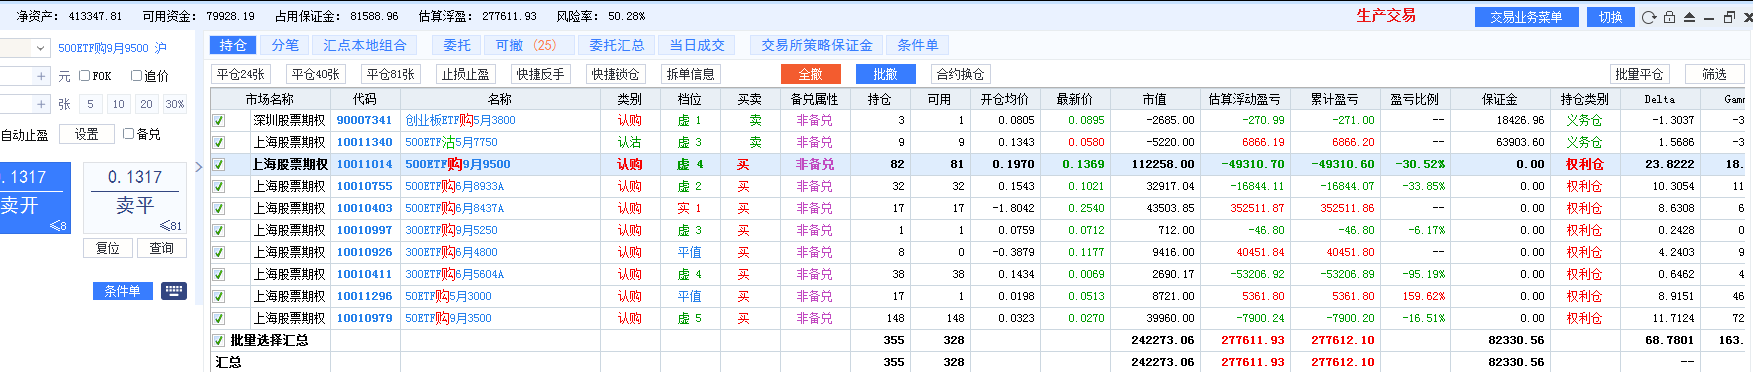This screenshot has width=1753, height=372.
Task: Click the plus icon beside the price field
Action: [41, 76]
